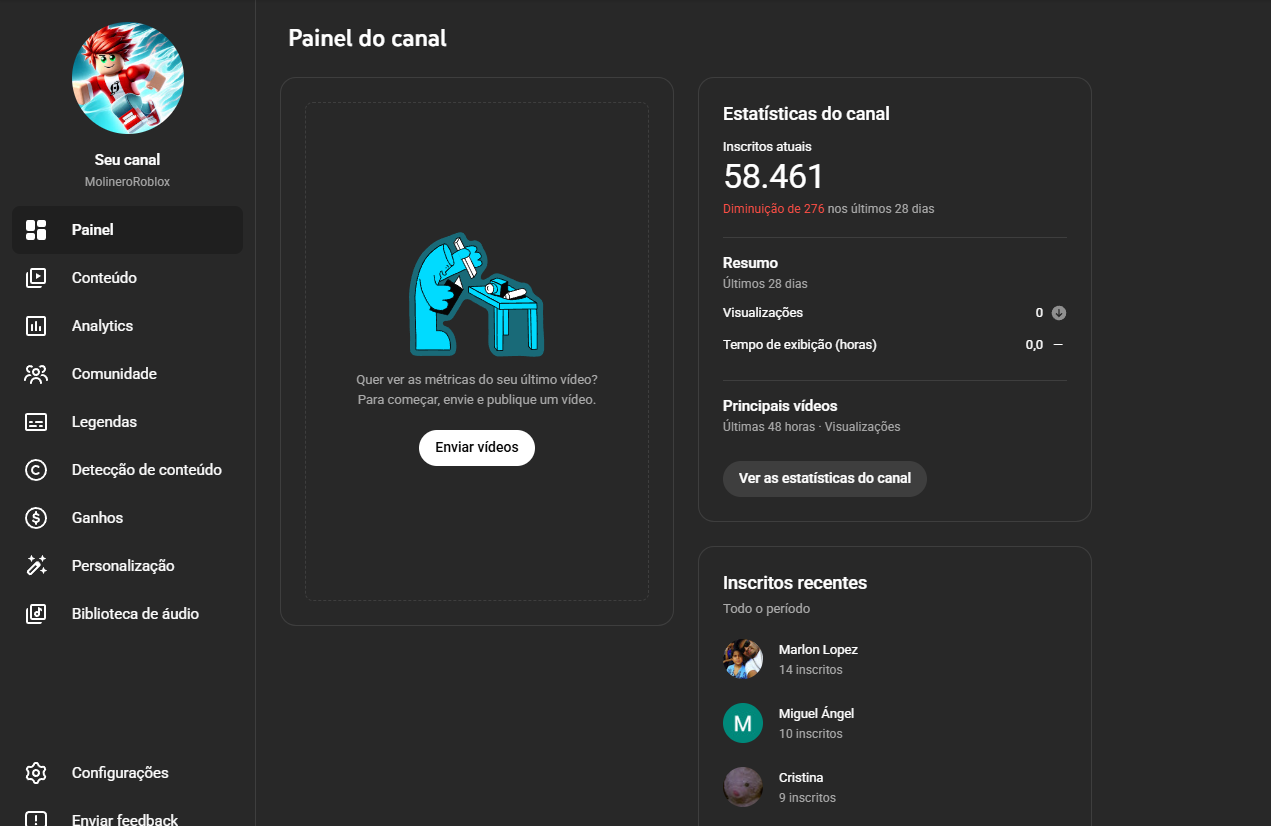Screen dimensions: 1271x826
Task: Click the Painel dashboard icon
Action: click(x=36, y=230)
